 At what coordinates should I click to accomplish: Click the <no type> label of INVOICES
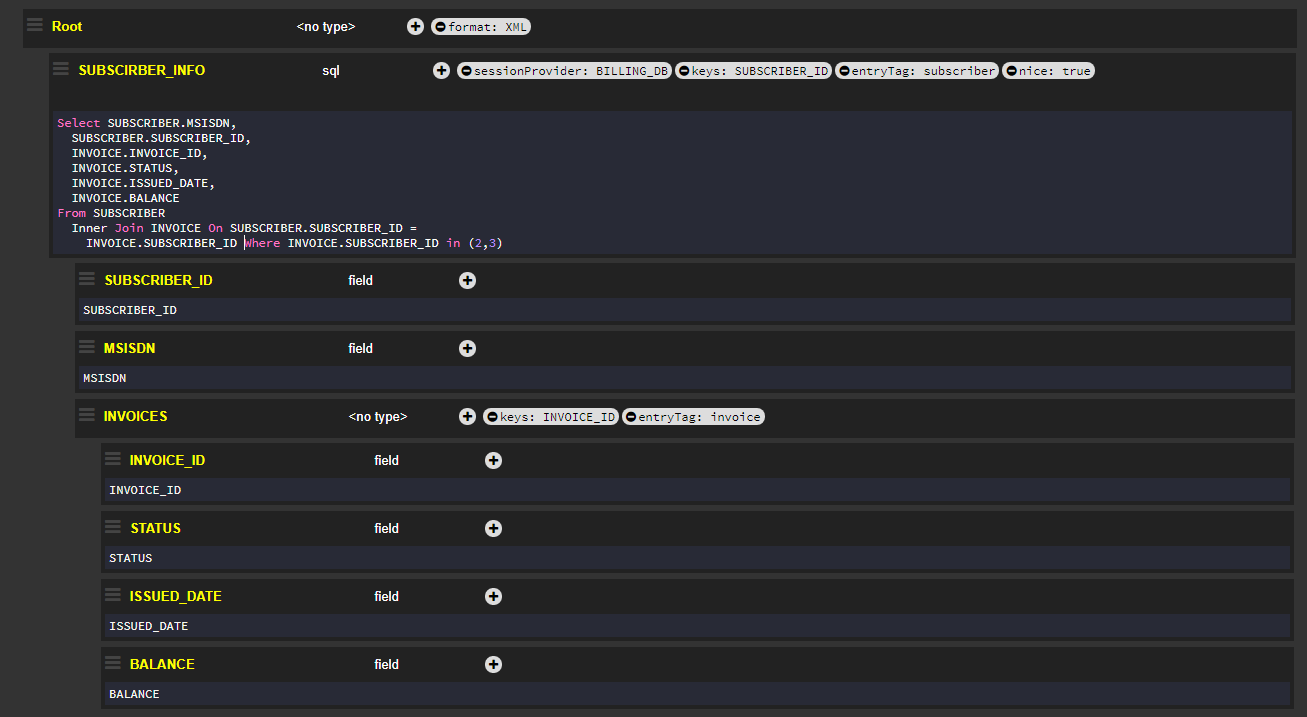(x=377, y=417)
